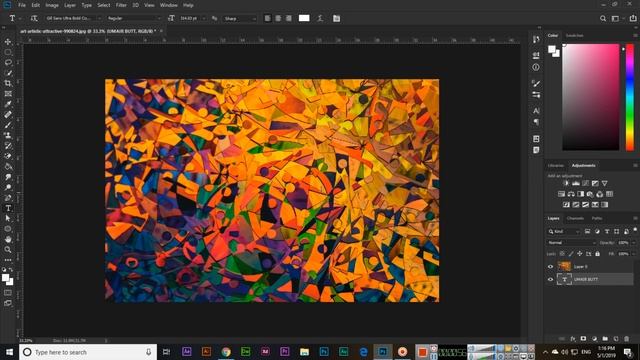Left align text in options bar
Viewport: 640px width, 360px height.
[267, 18]
